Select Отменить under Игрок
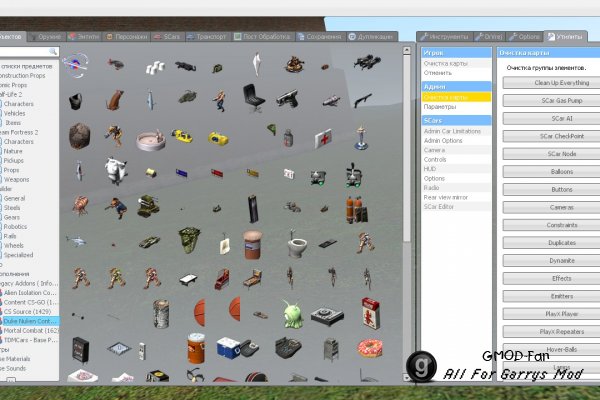The image size is (600, 400). point(456,73)
